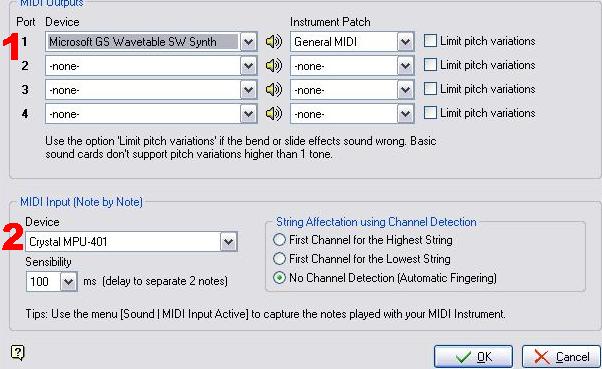Image resolution: width=602 pixels, height=369 pixels.
Task: Click the Cancel button
Action: tap(561, 357)
